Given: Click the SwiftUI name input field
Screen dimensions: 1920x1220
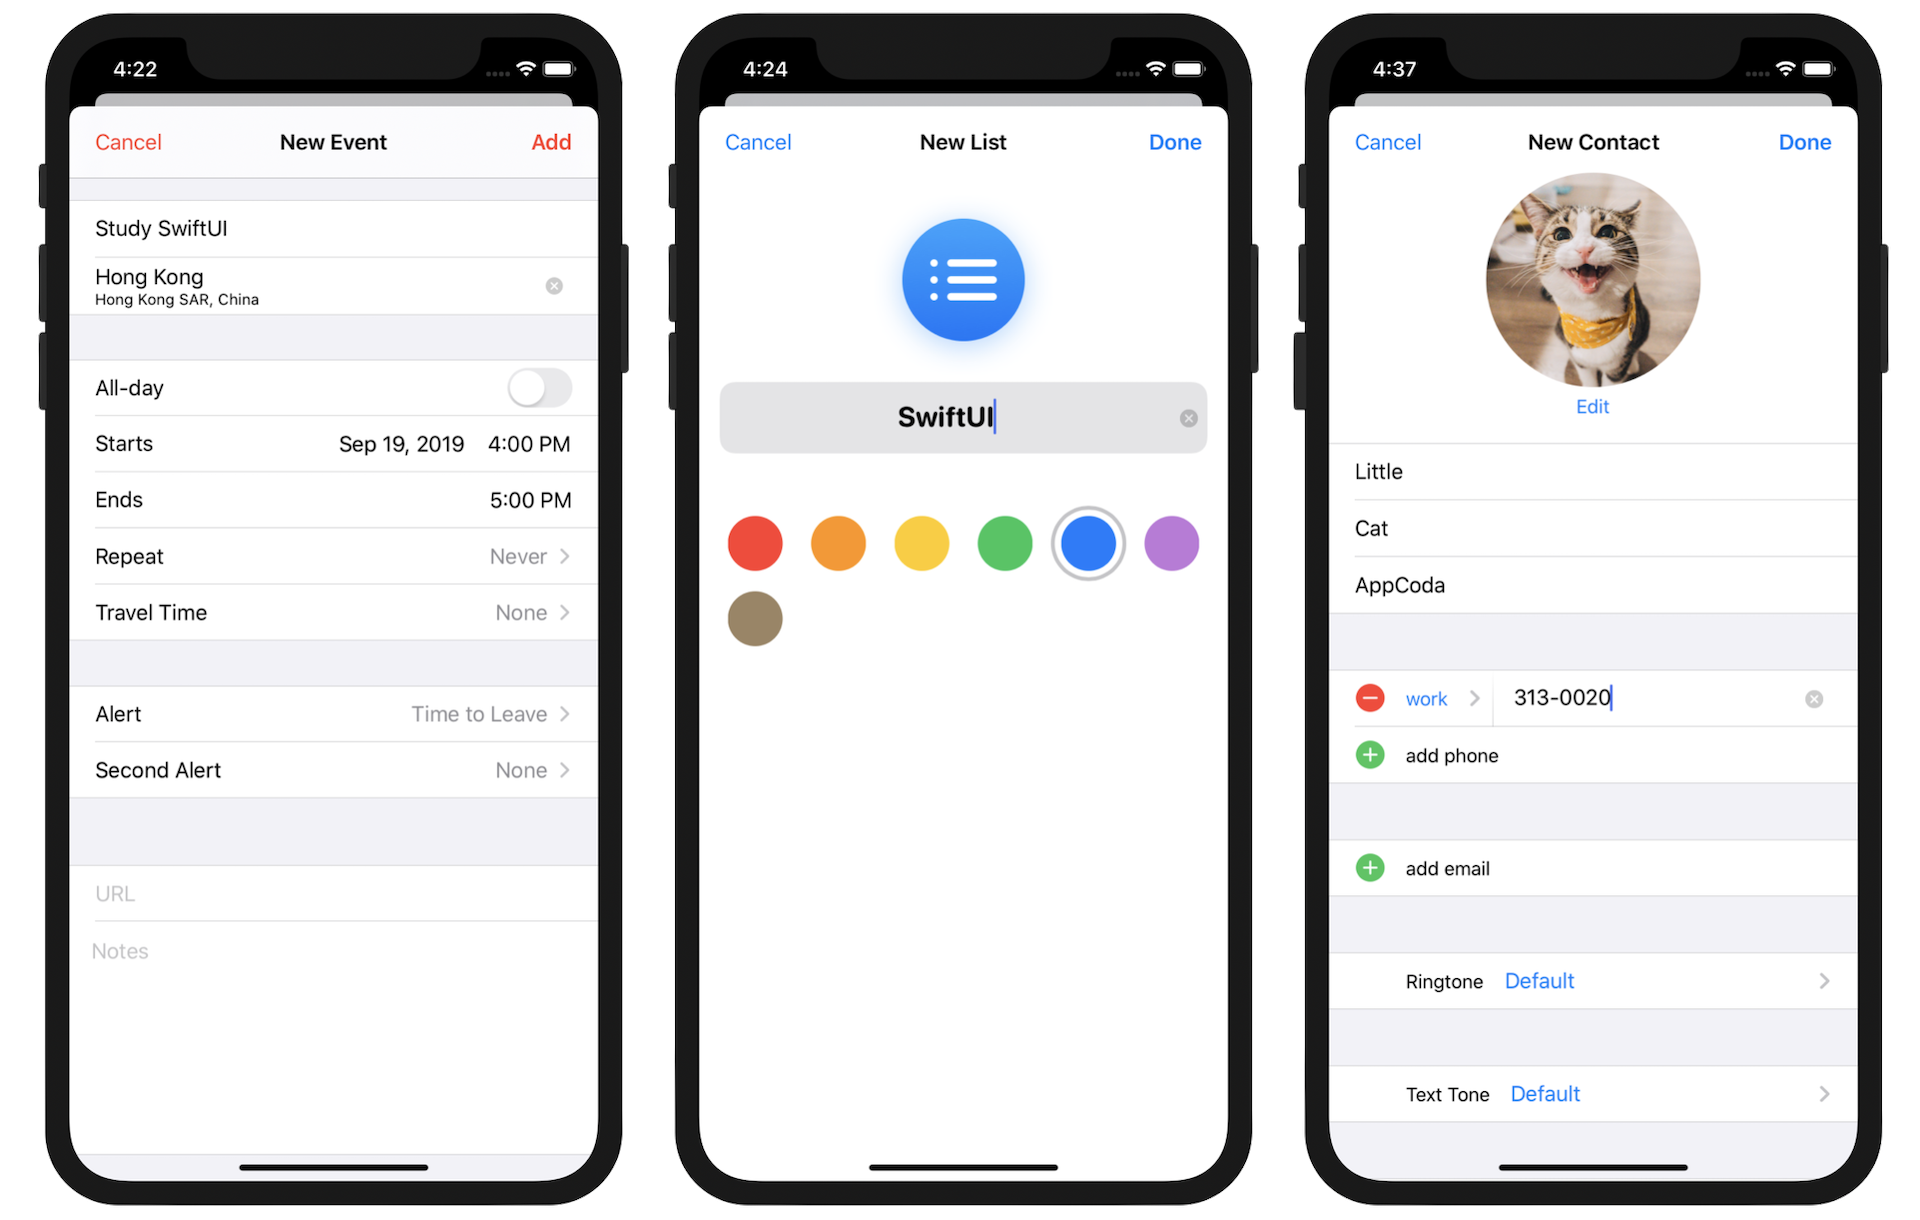Looking at the screenshot, I should [x=960, y=416].
